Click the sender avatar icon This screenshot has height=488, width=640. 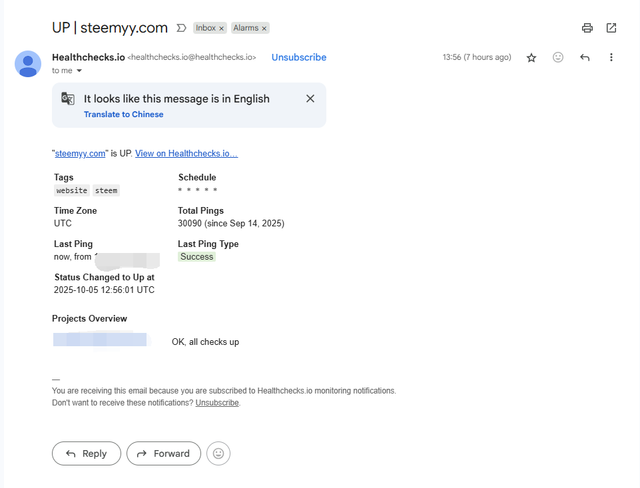click(28, 64)
